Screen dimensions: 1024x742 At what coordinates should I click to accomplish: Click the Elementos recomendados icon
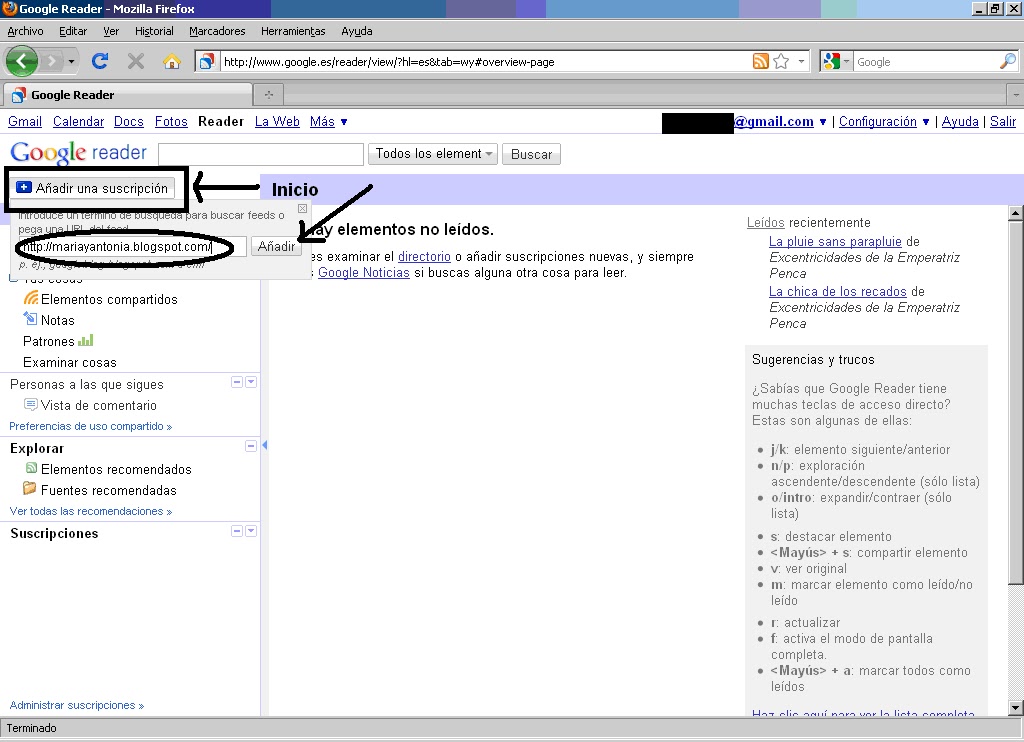point(31,468)
